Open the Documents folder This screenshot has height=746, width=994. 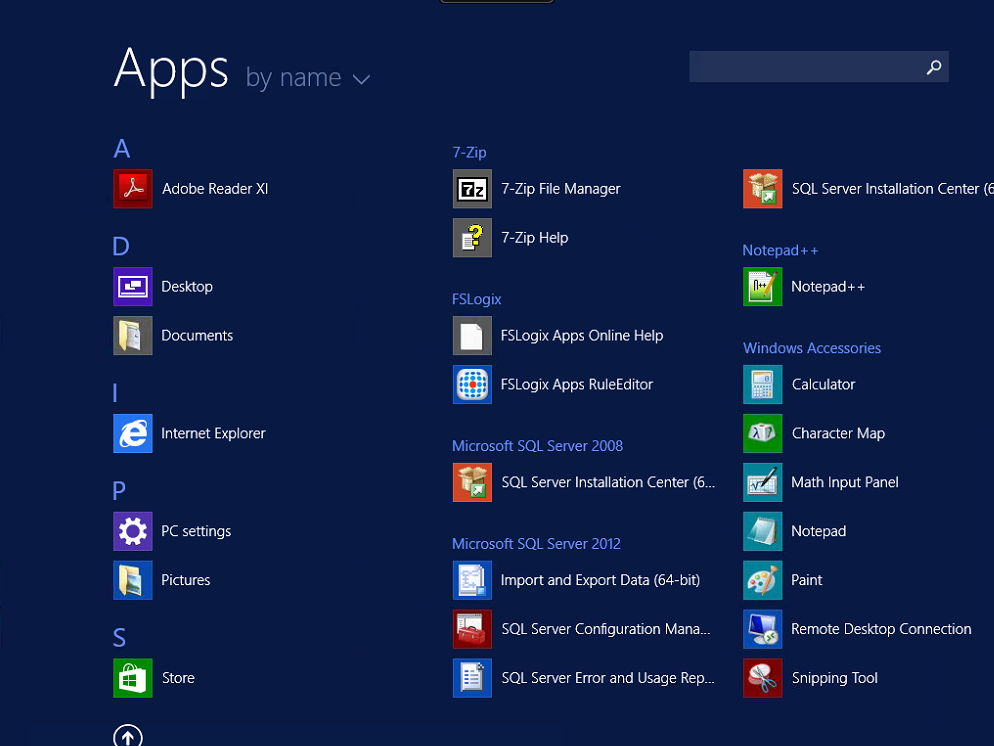(174, 335)
